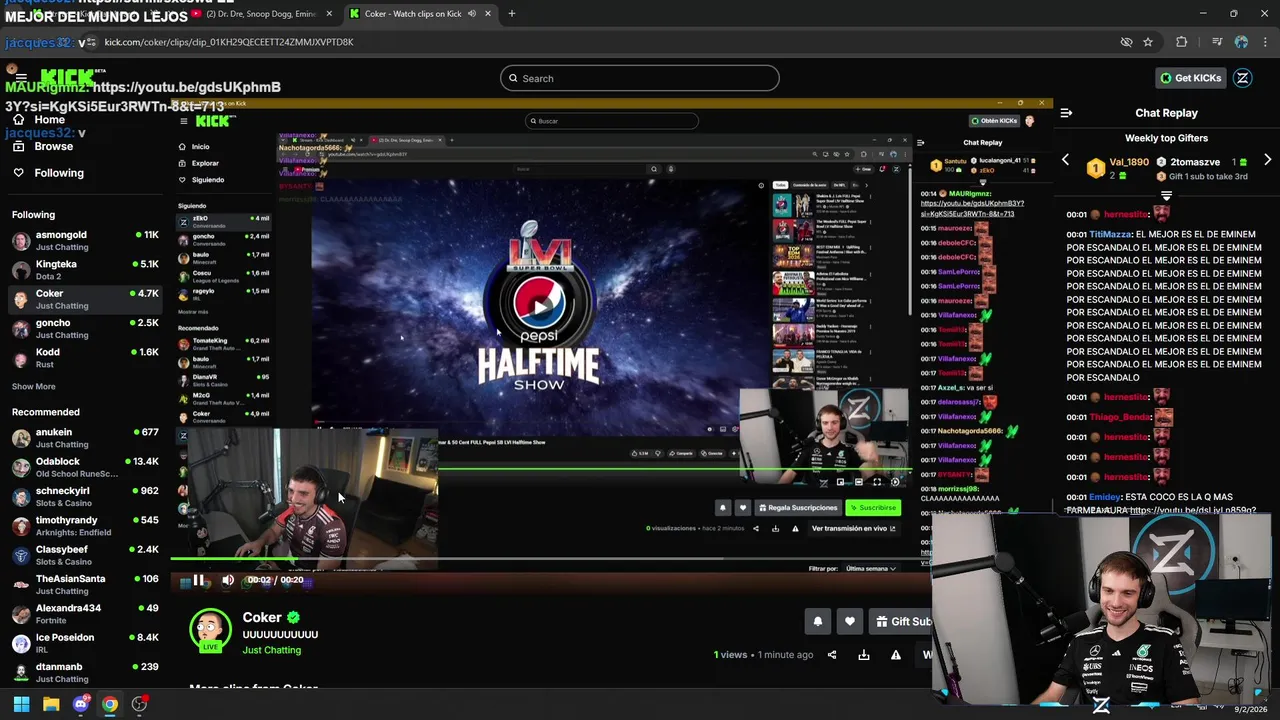Open Odablock recommended channel
1280x720 pixels.
(85, 467)
